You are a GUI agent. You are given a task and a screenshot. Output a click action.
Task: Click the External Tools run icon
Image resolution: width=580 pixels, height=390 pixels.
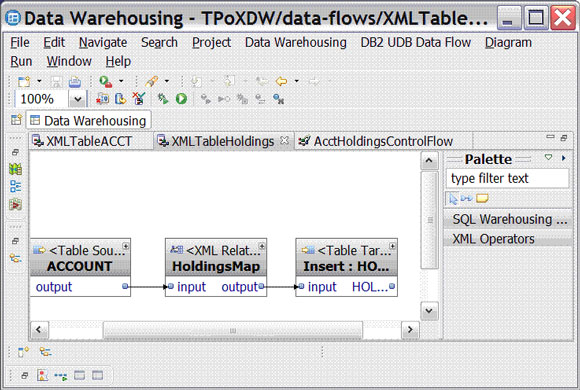point(105,81)
